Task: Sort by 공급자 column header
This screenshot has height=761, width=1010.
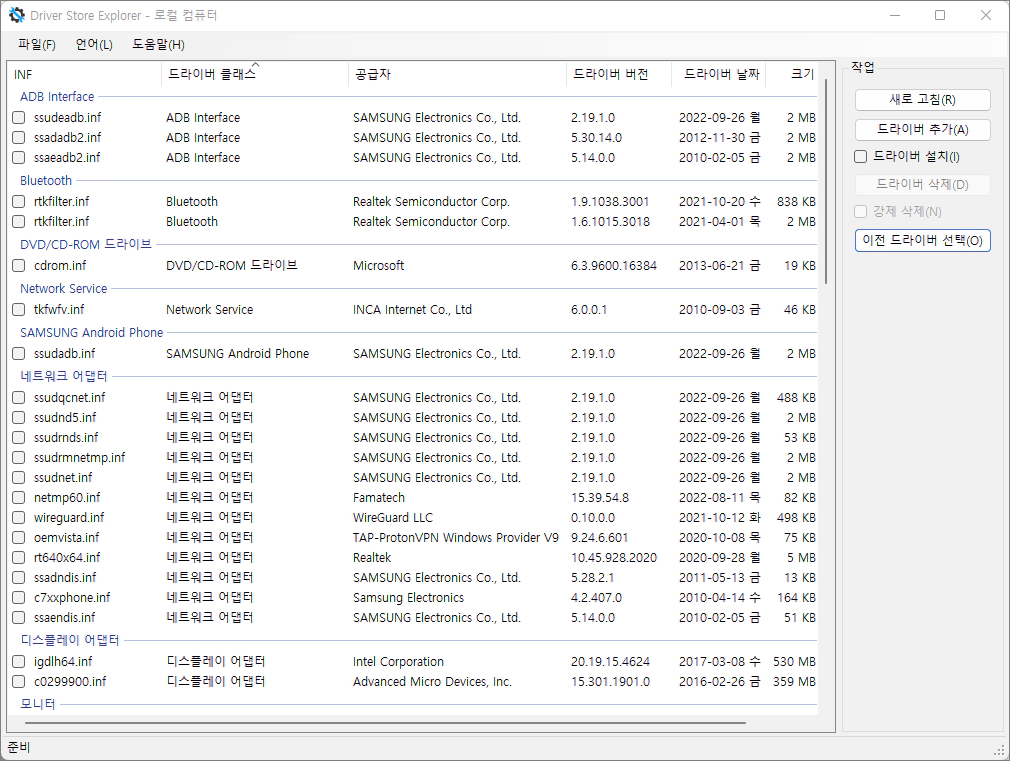Action: coord(457,74)
